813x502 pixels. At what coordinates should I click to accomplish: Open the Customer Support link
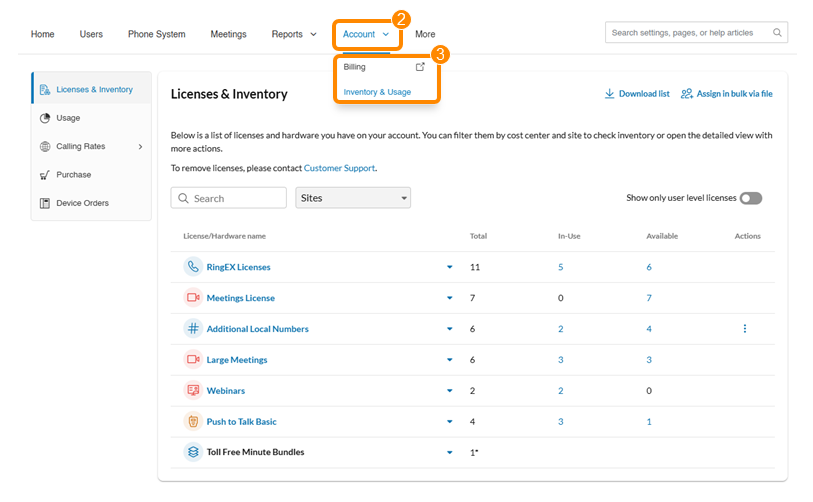point(339,168)
